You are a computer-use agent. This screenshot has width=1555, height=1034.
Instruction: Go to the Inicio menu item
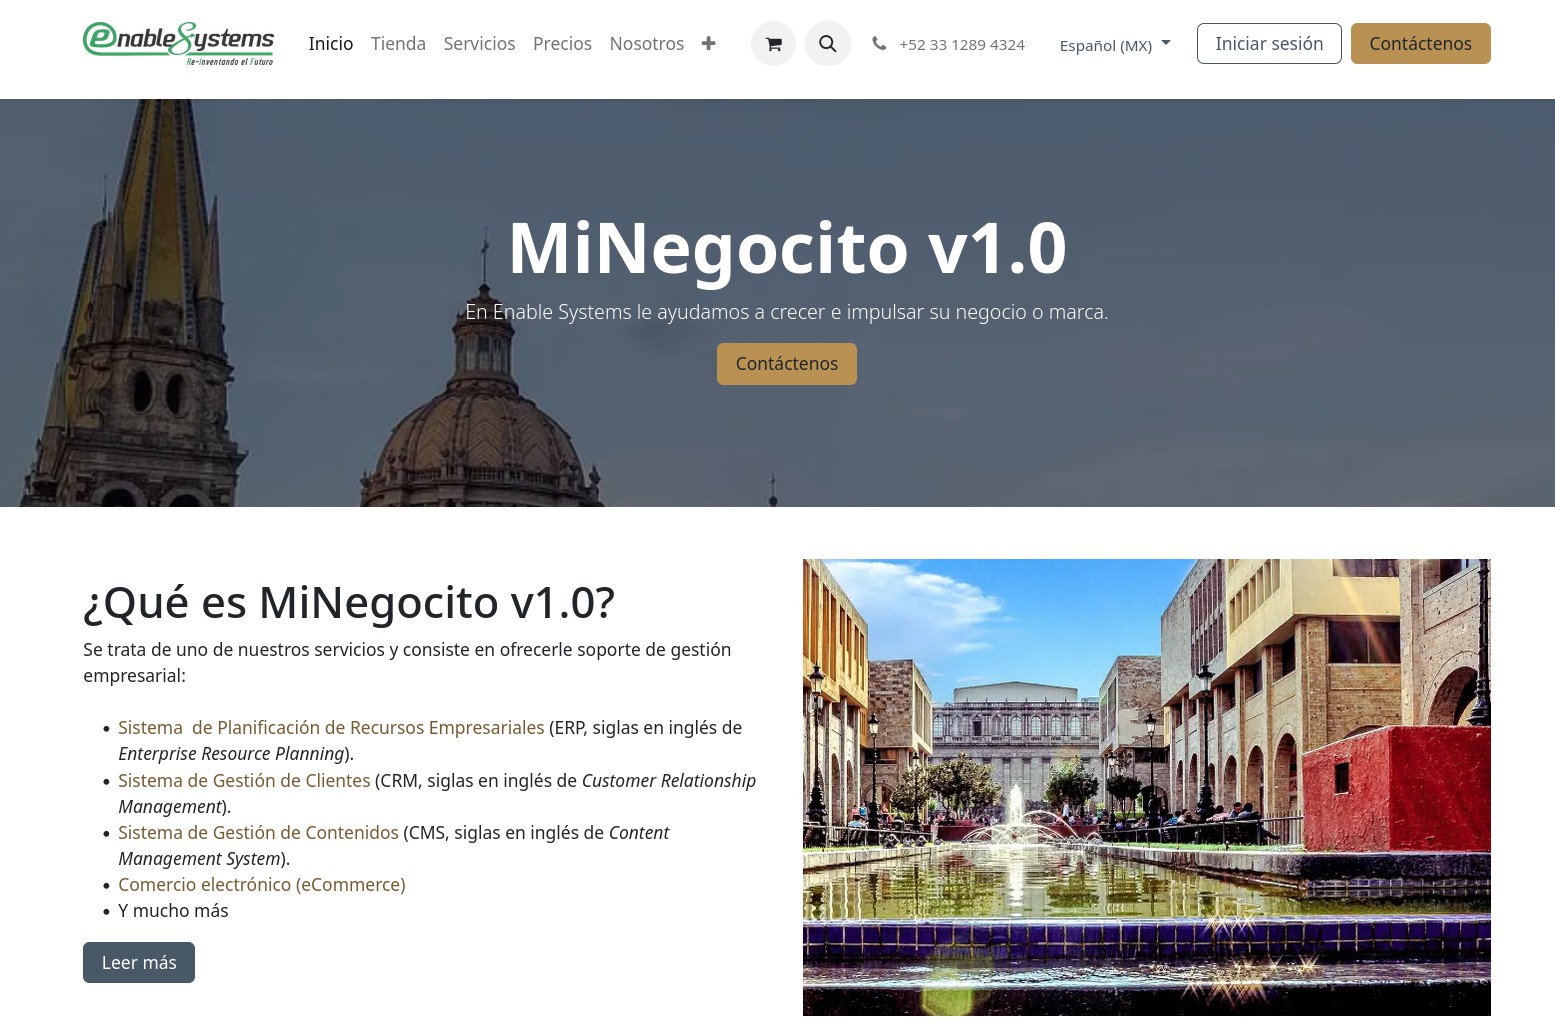330,44
